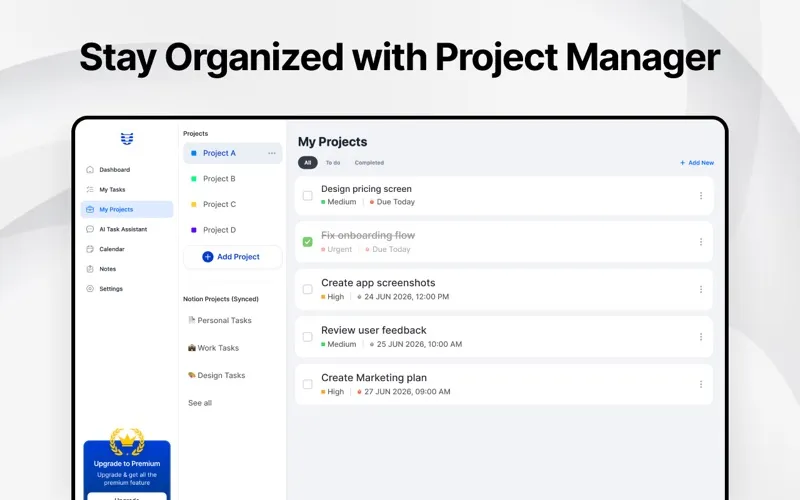This screenshot has height=500, width=800.
Task: Click the Create app screenshots task title
Action: pos(378,283)
